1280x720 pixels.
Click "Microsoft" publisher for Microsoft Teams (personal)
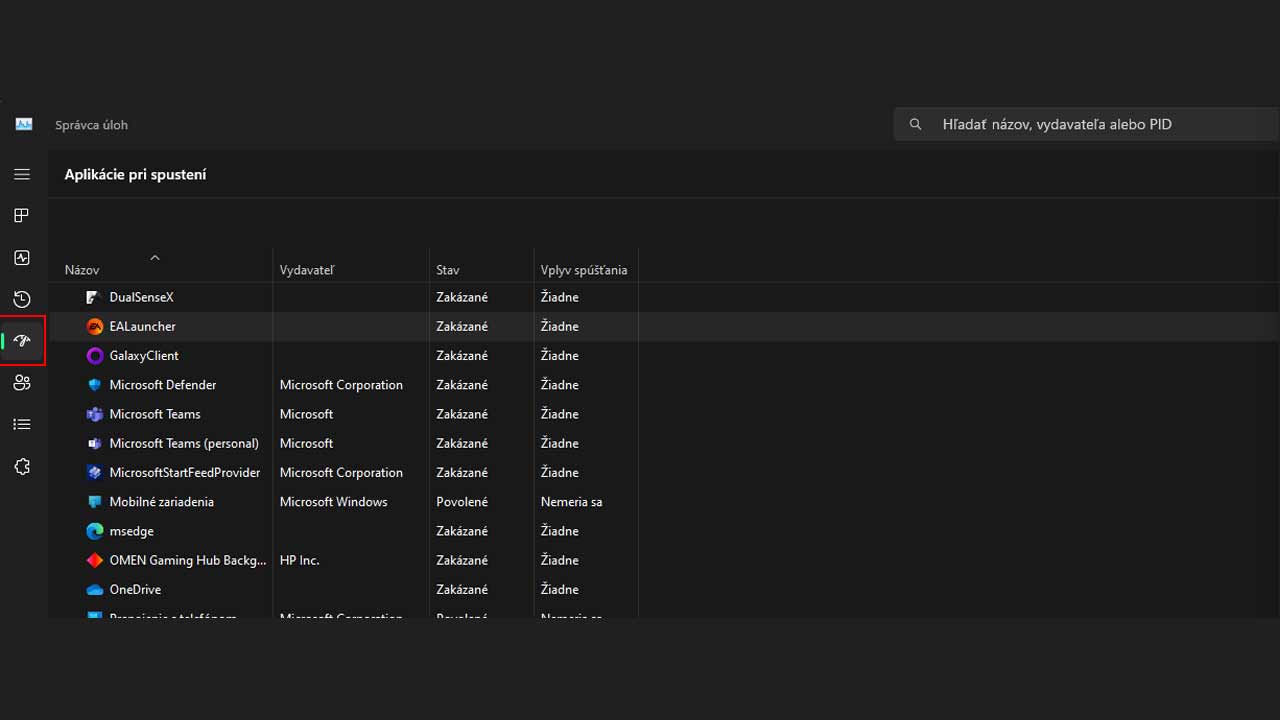coord(307,443)
